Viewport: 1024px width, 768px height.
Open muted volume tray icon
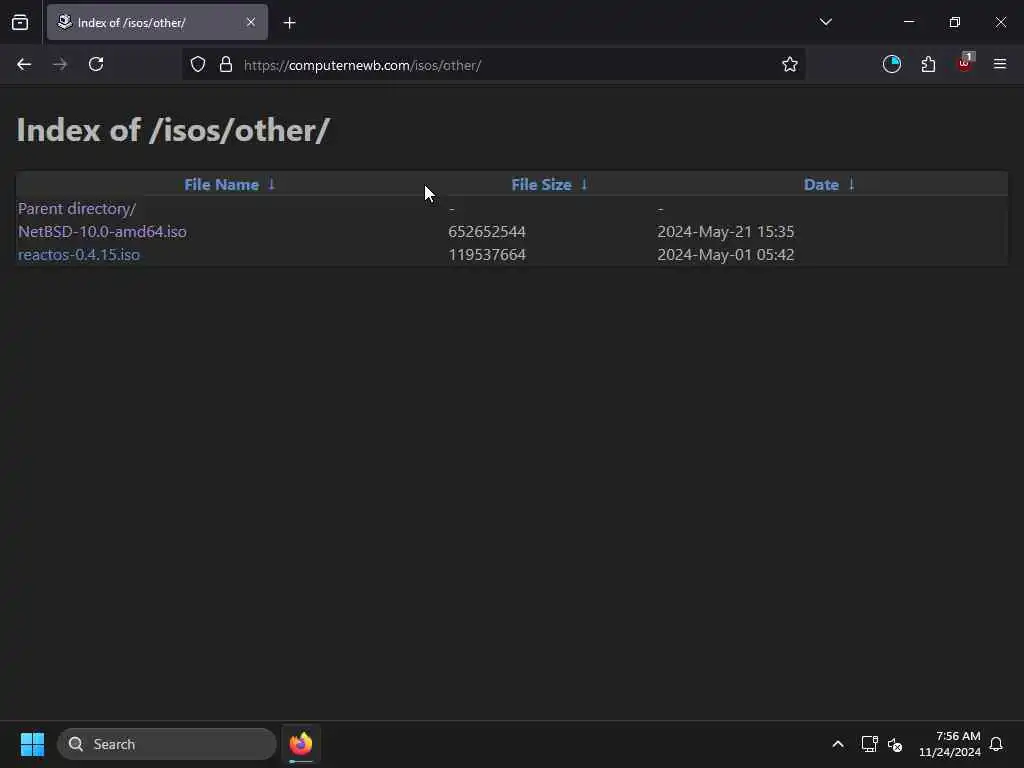click(895, 744)
